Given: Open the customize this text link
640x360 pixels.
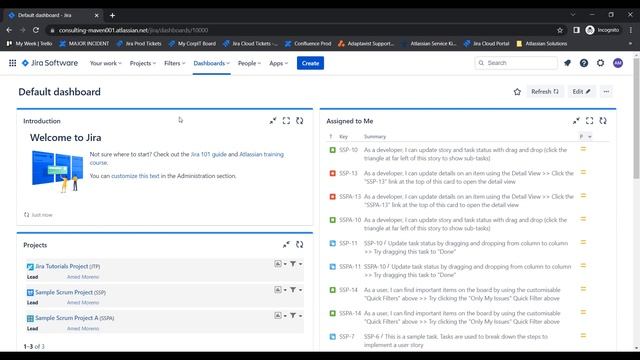Looking at the screenshot, I should pyautogui.click(x=135, y=176).
